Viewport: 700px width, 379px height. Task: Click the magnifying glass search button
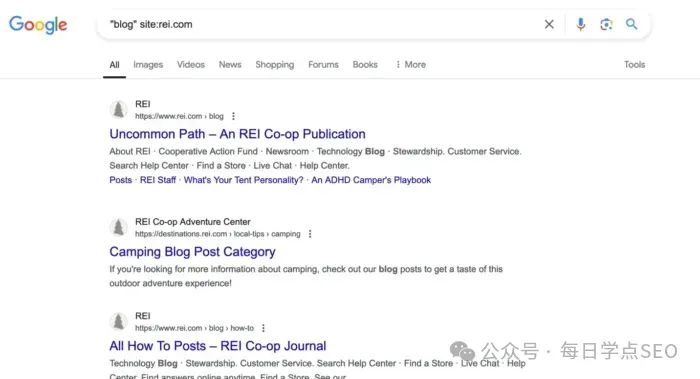(631, 24)
